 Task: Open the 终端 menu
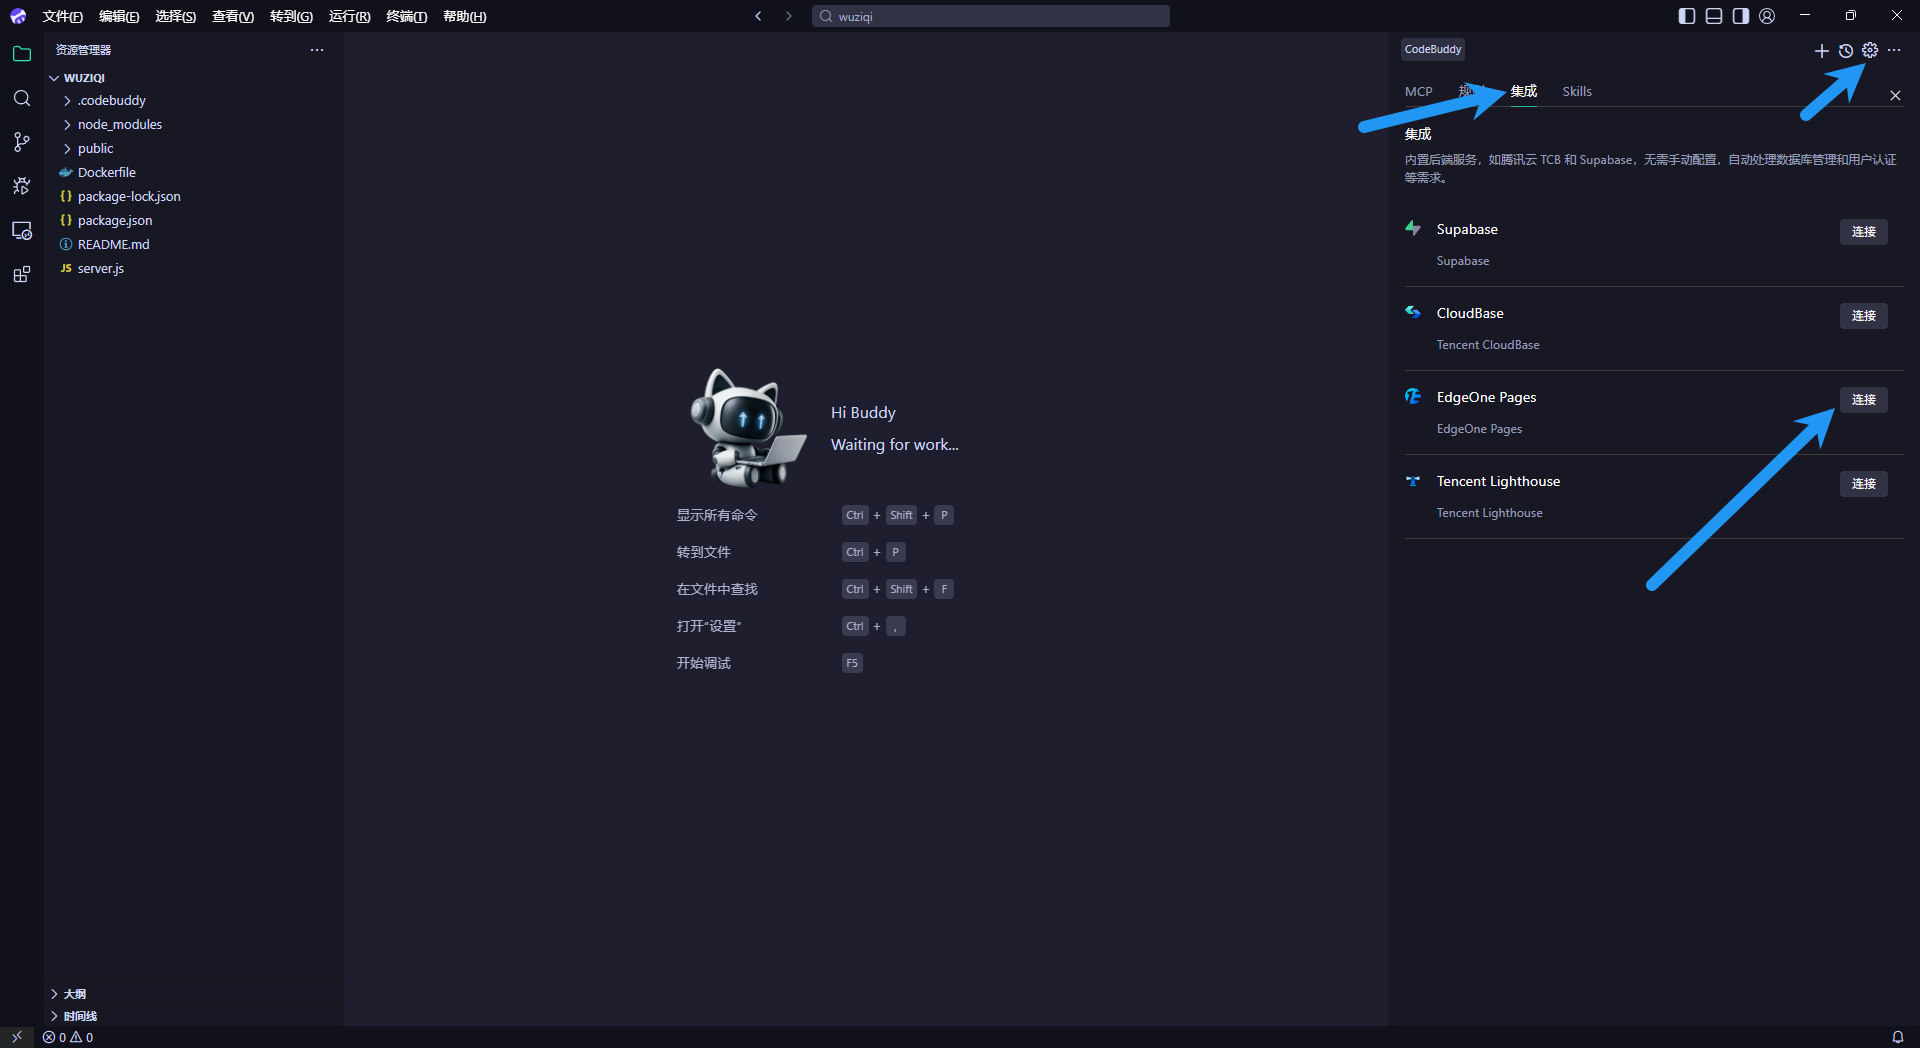406,16
